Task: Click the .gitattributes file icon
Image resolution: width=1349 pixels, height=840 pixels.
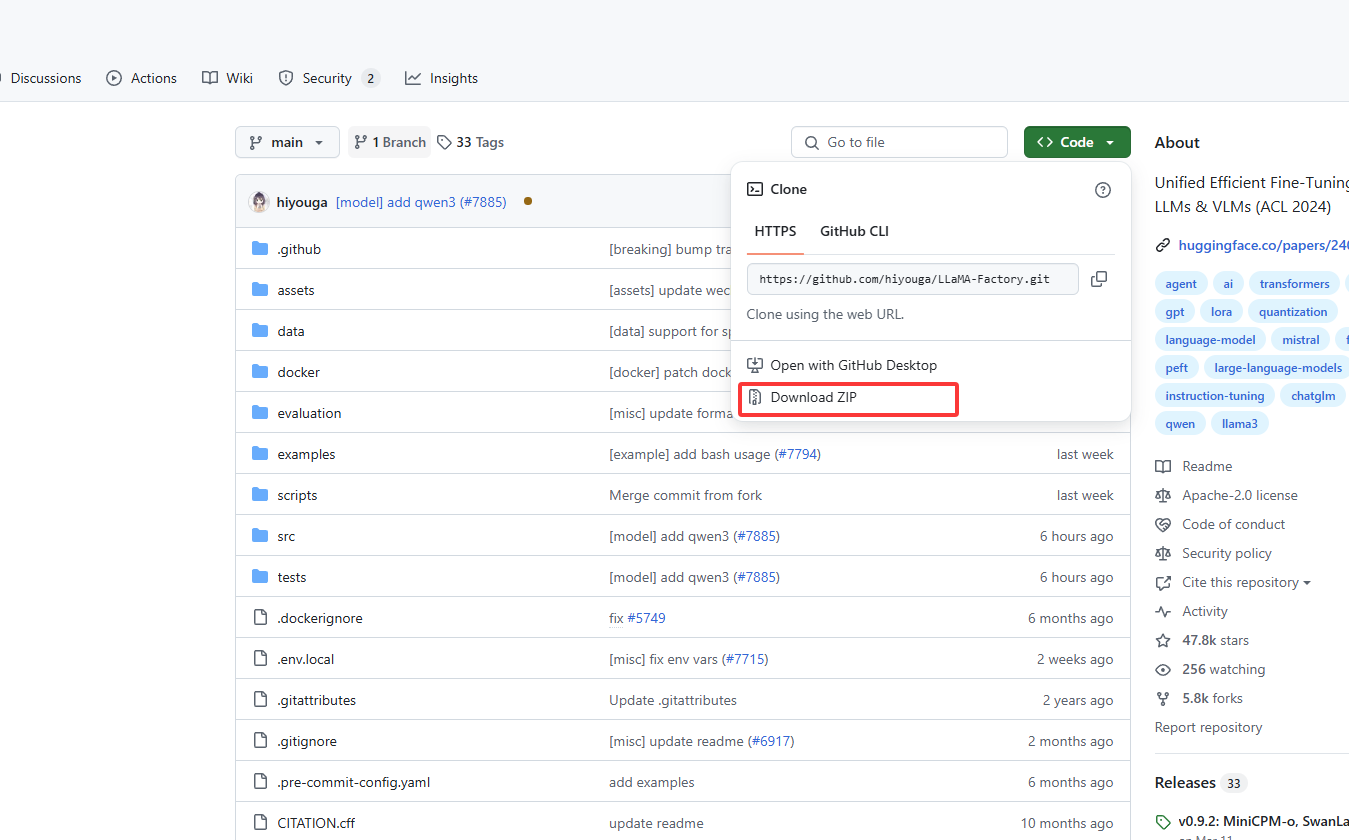Action: (260, 700)
